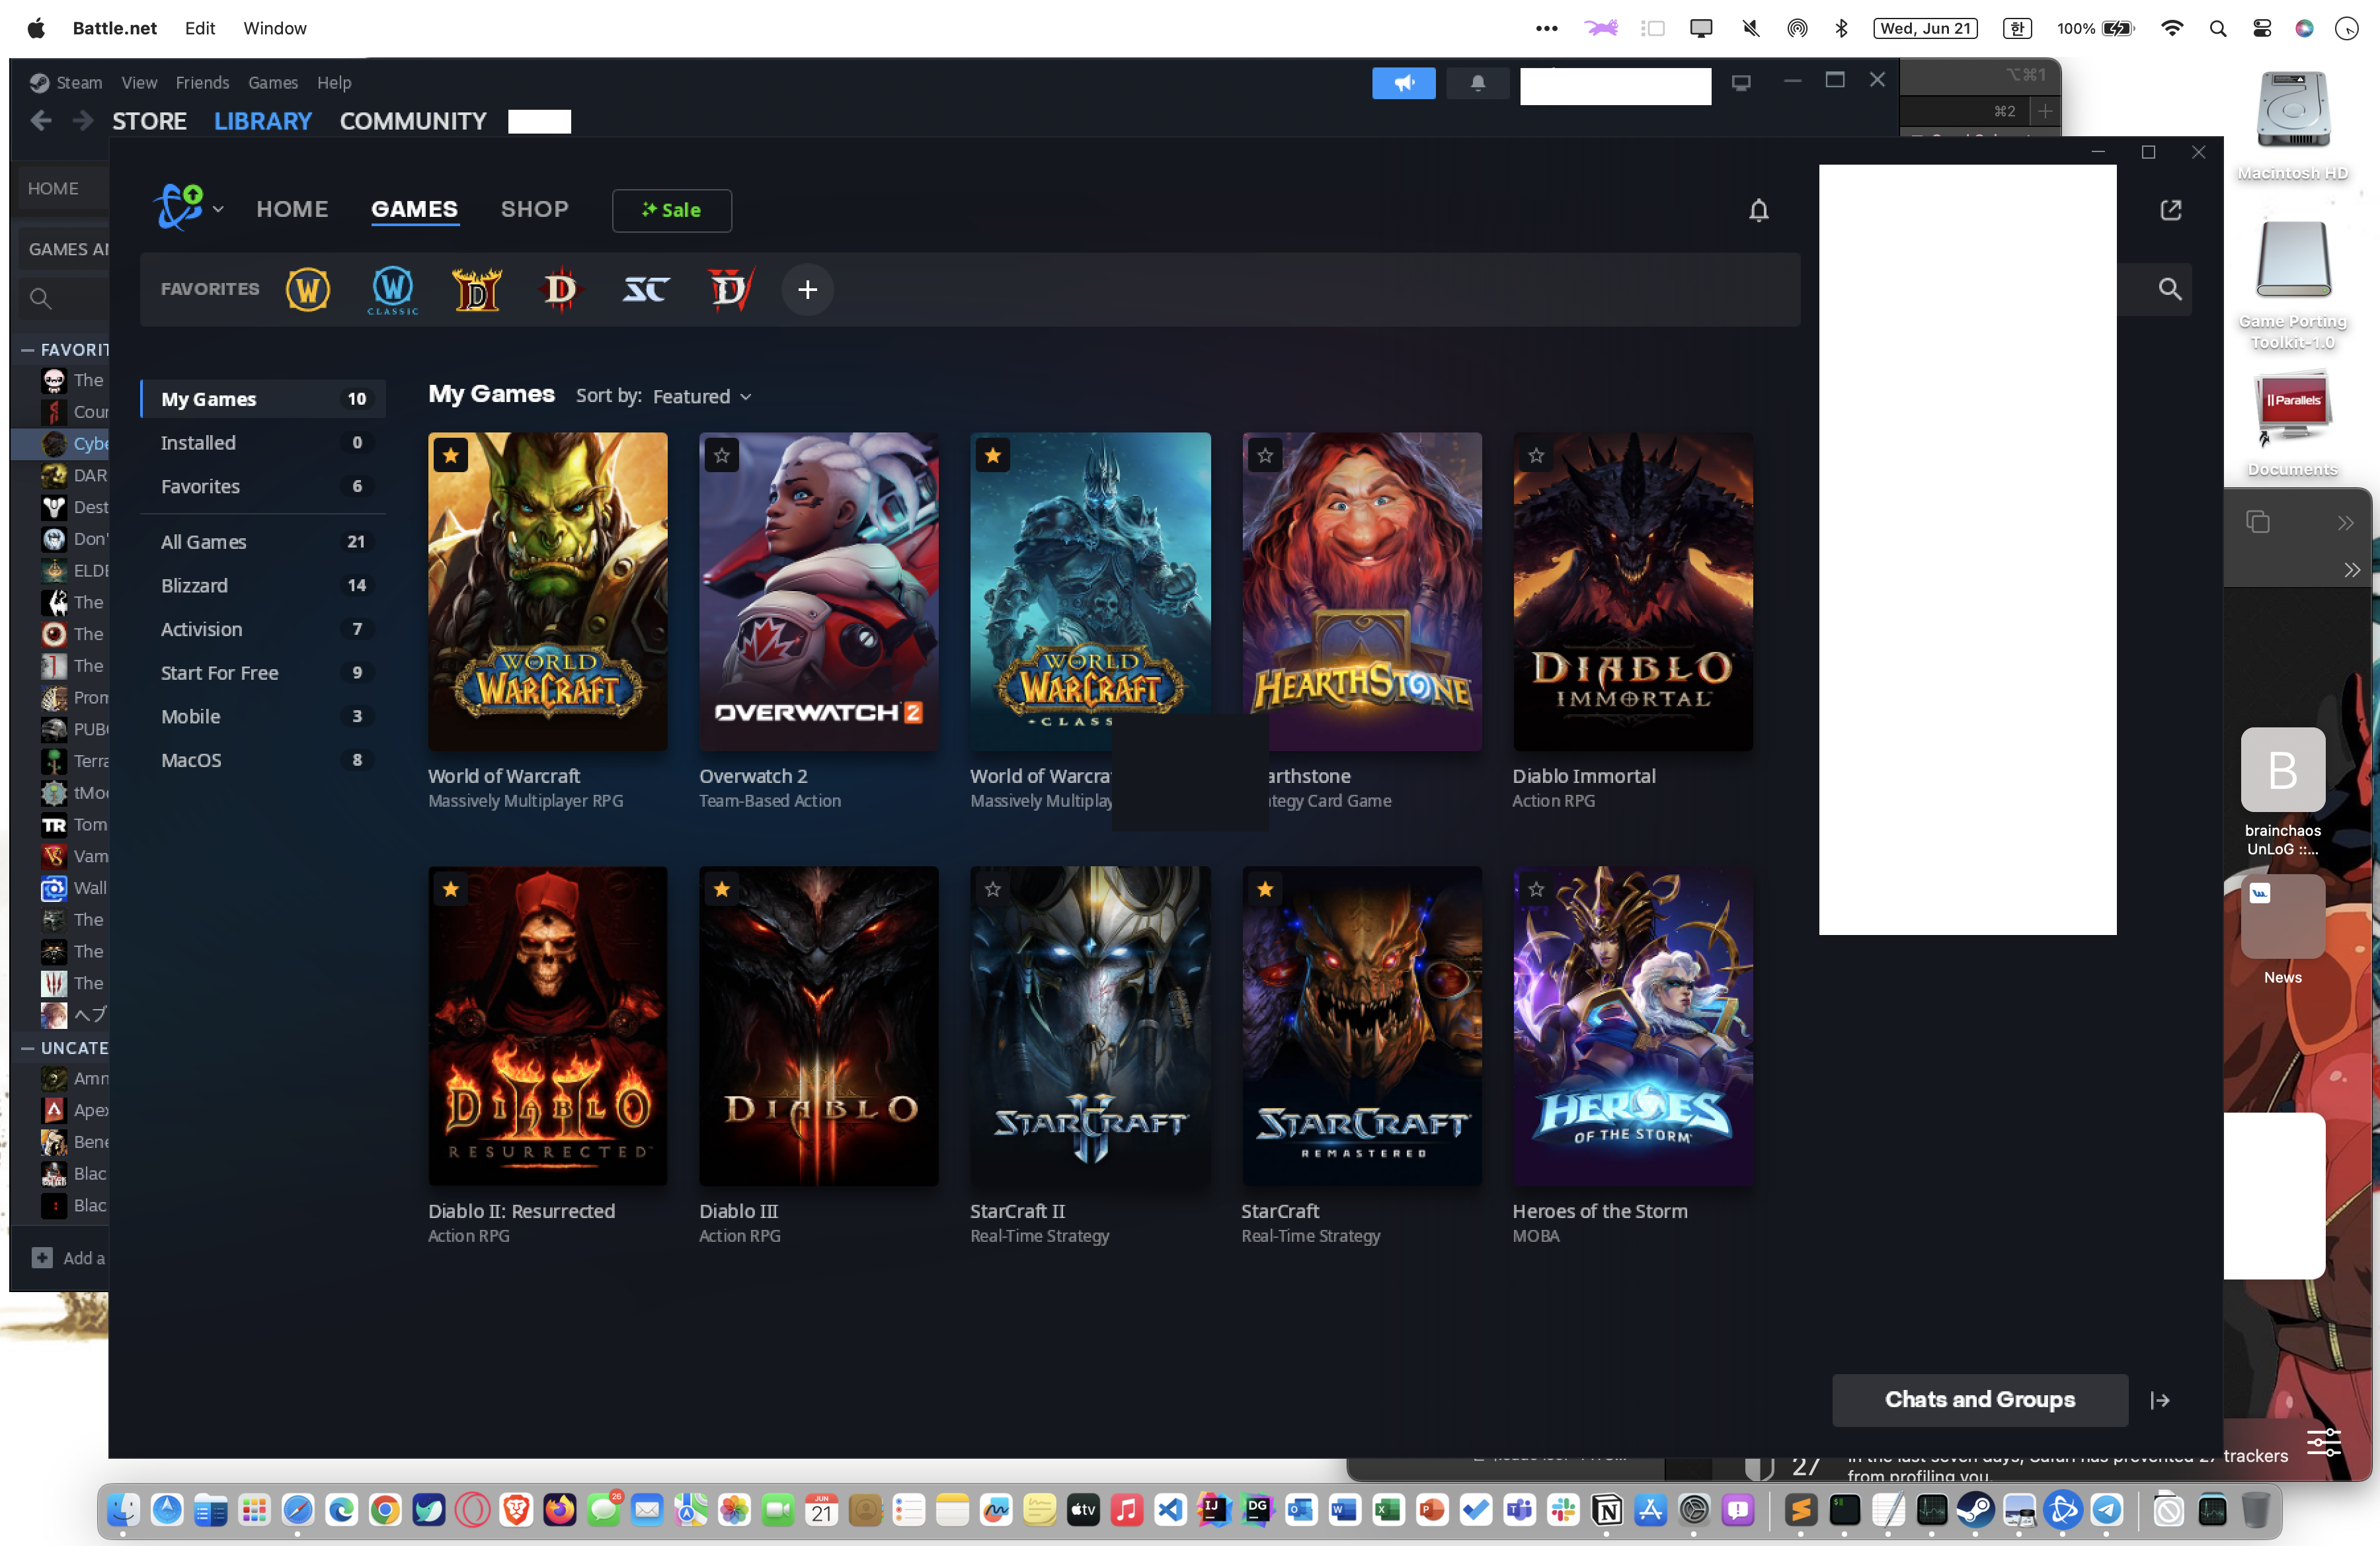2380x1546 pixels.
Task: Click the pop-out social window icon
Action: (2170, 210)
